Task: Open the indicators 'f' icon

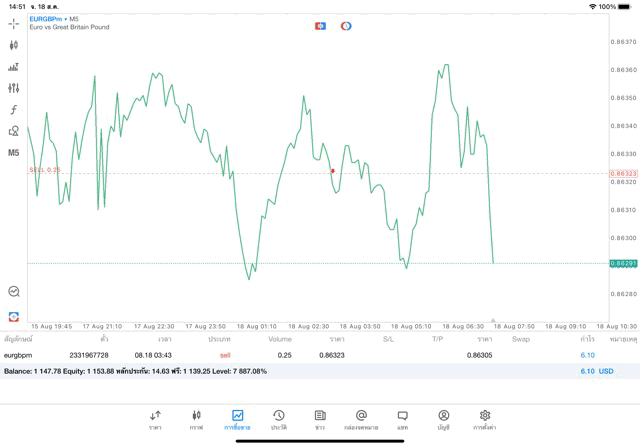Action: point(14,110)
